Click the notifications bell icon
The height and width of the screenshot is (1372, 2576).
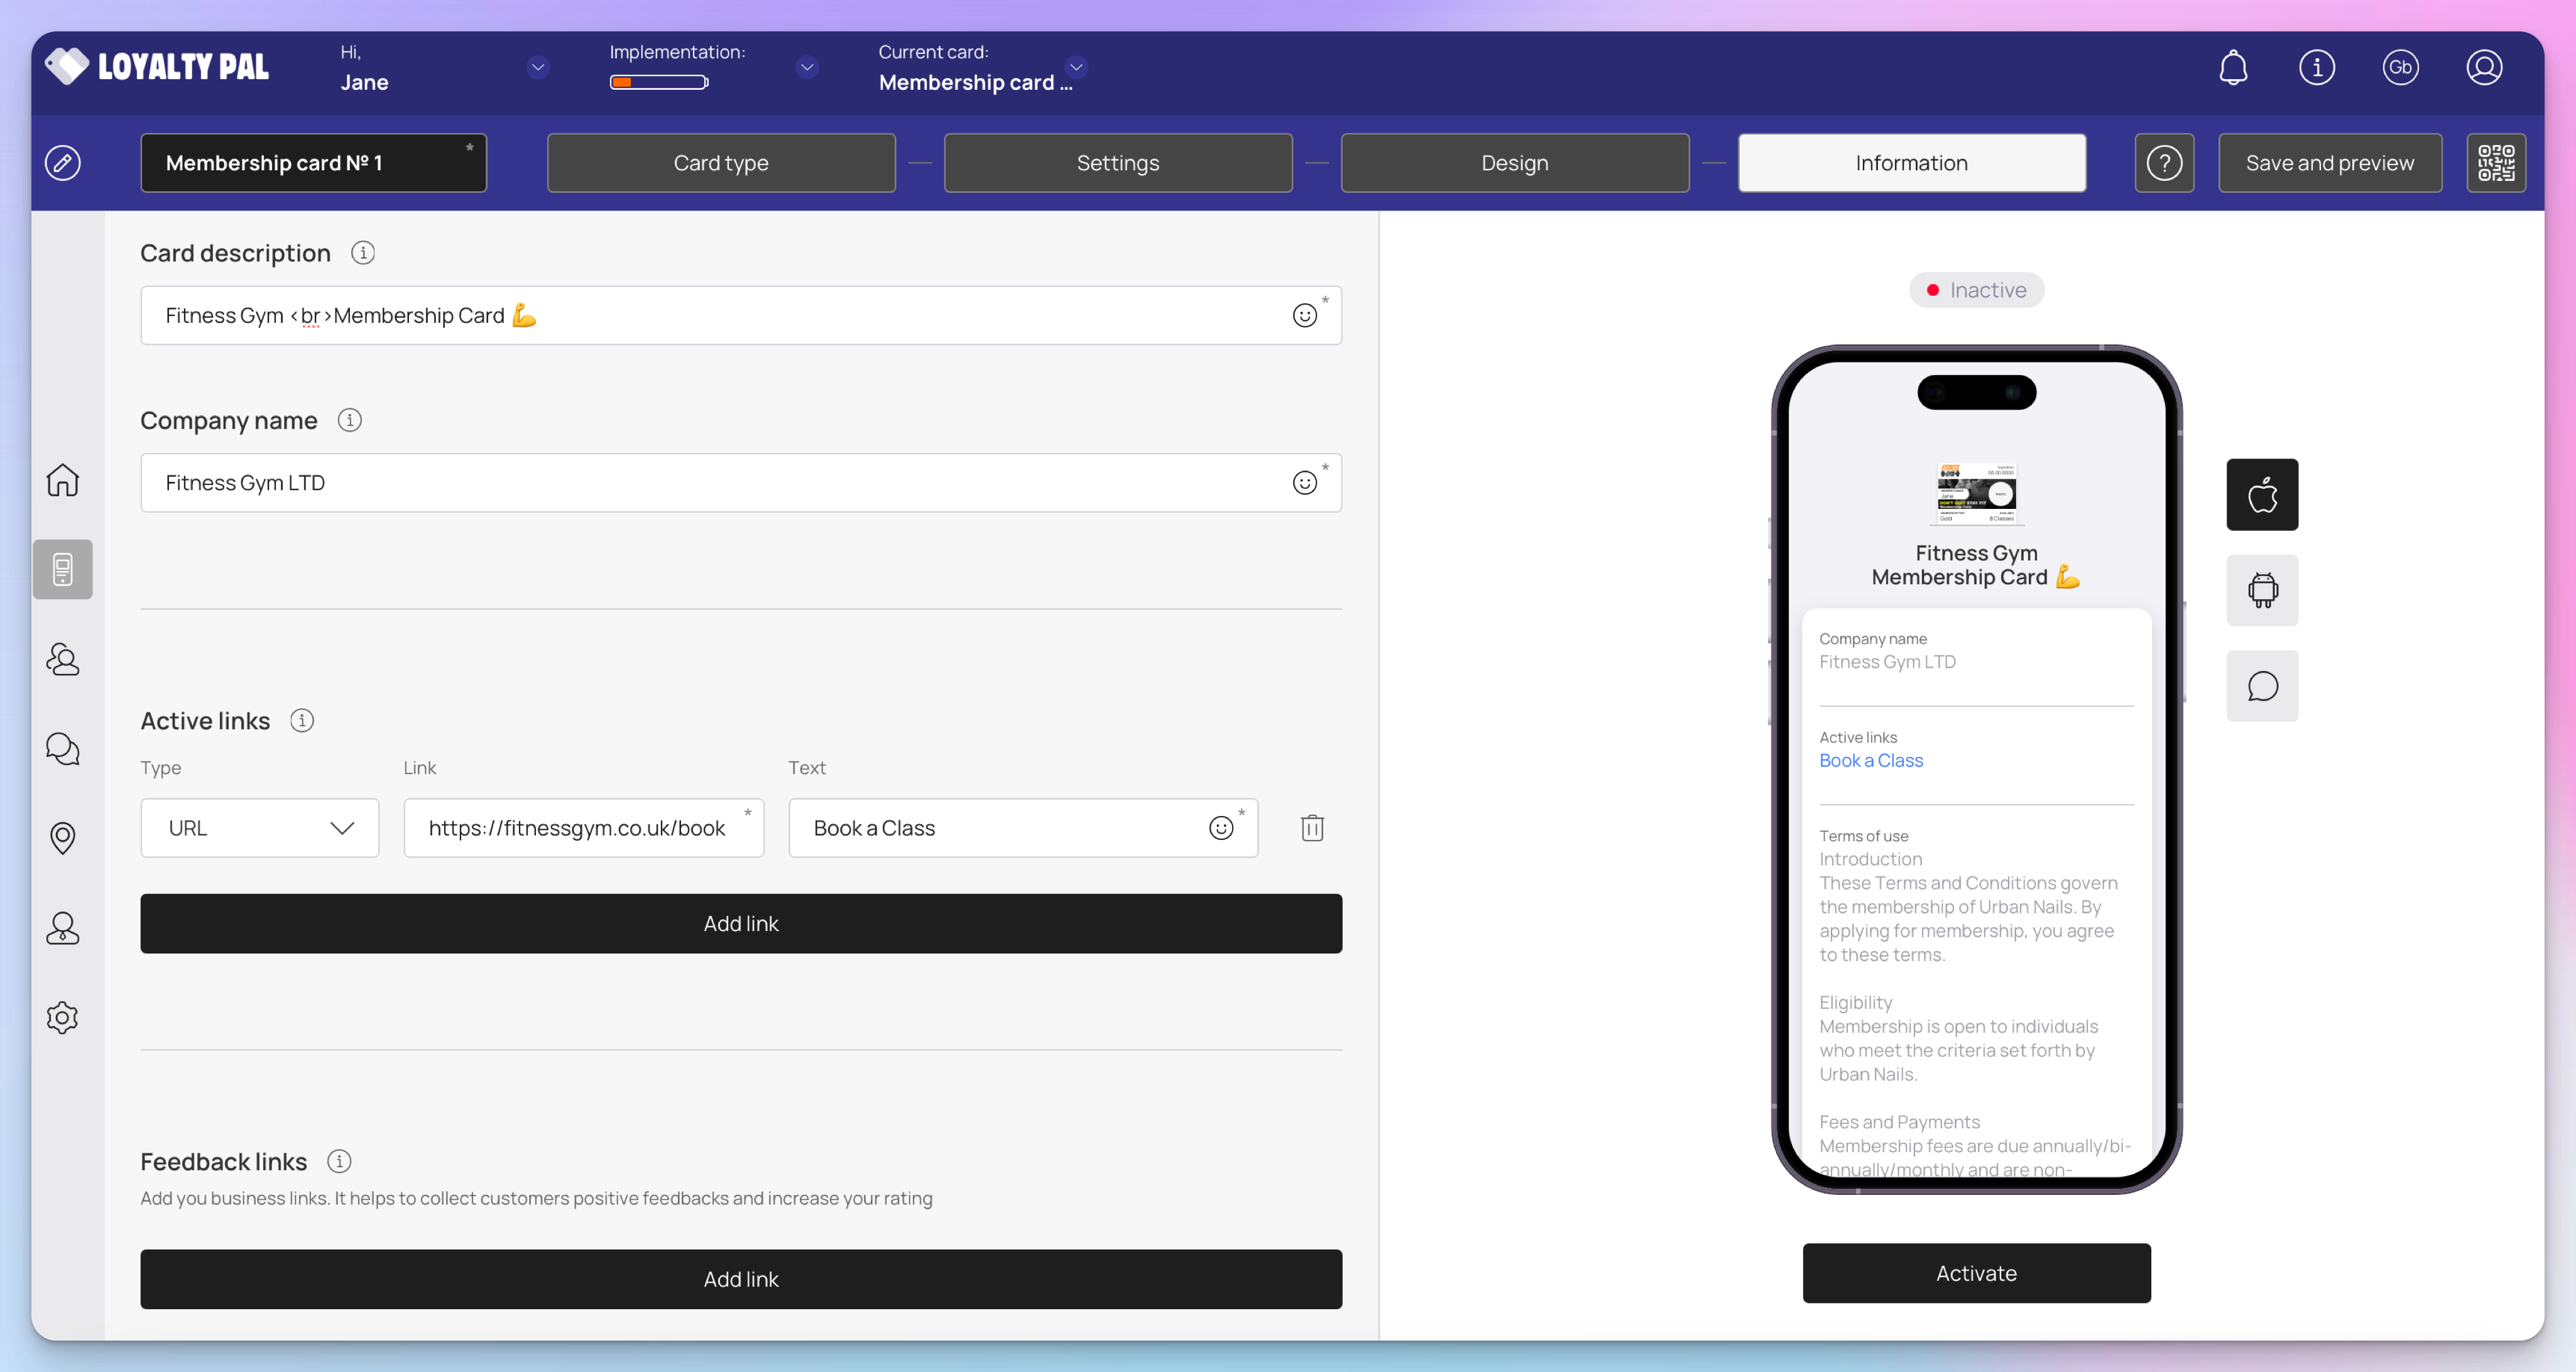[2233, 68]
